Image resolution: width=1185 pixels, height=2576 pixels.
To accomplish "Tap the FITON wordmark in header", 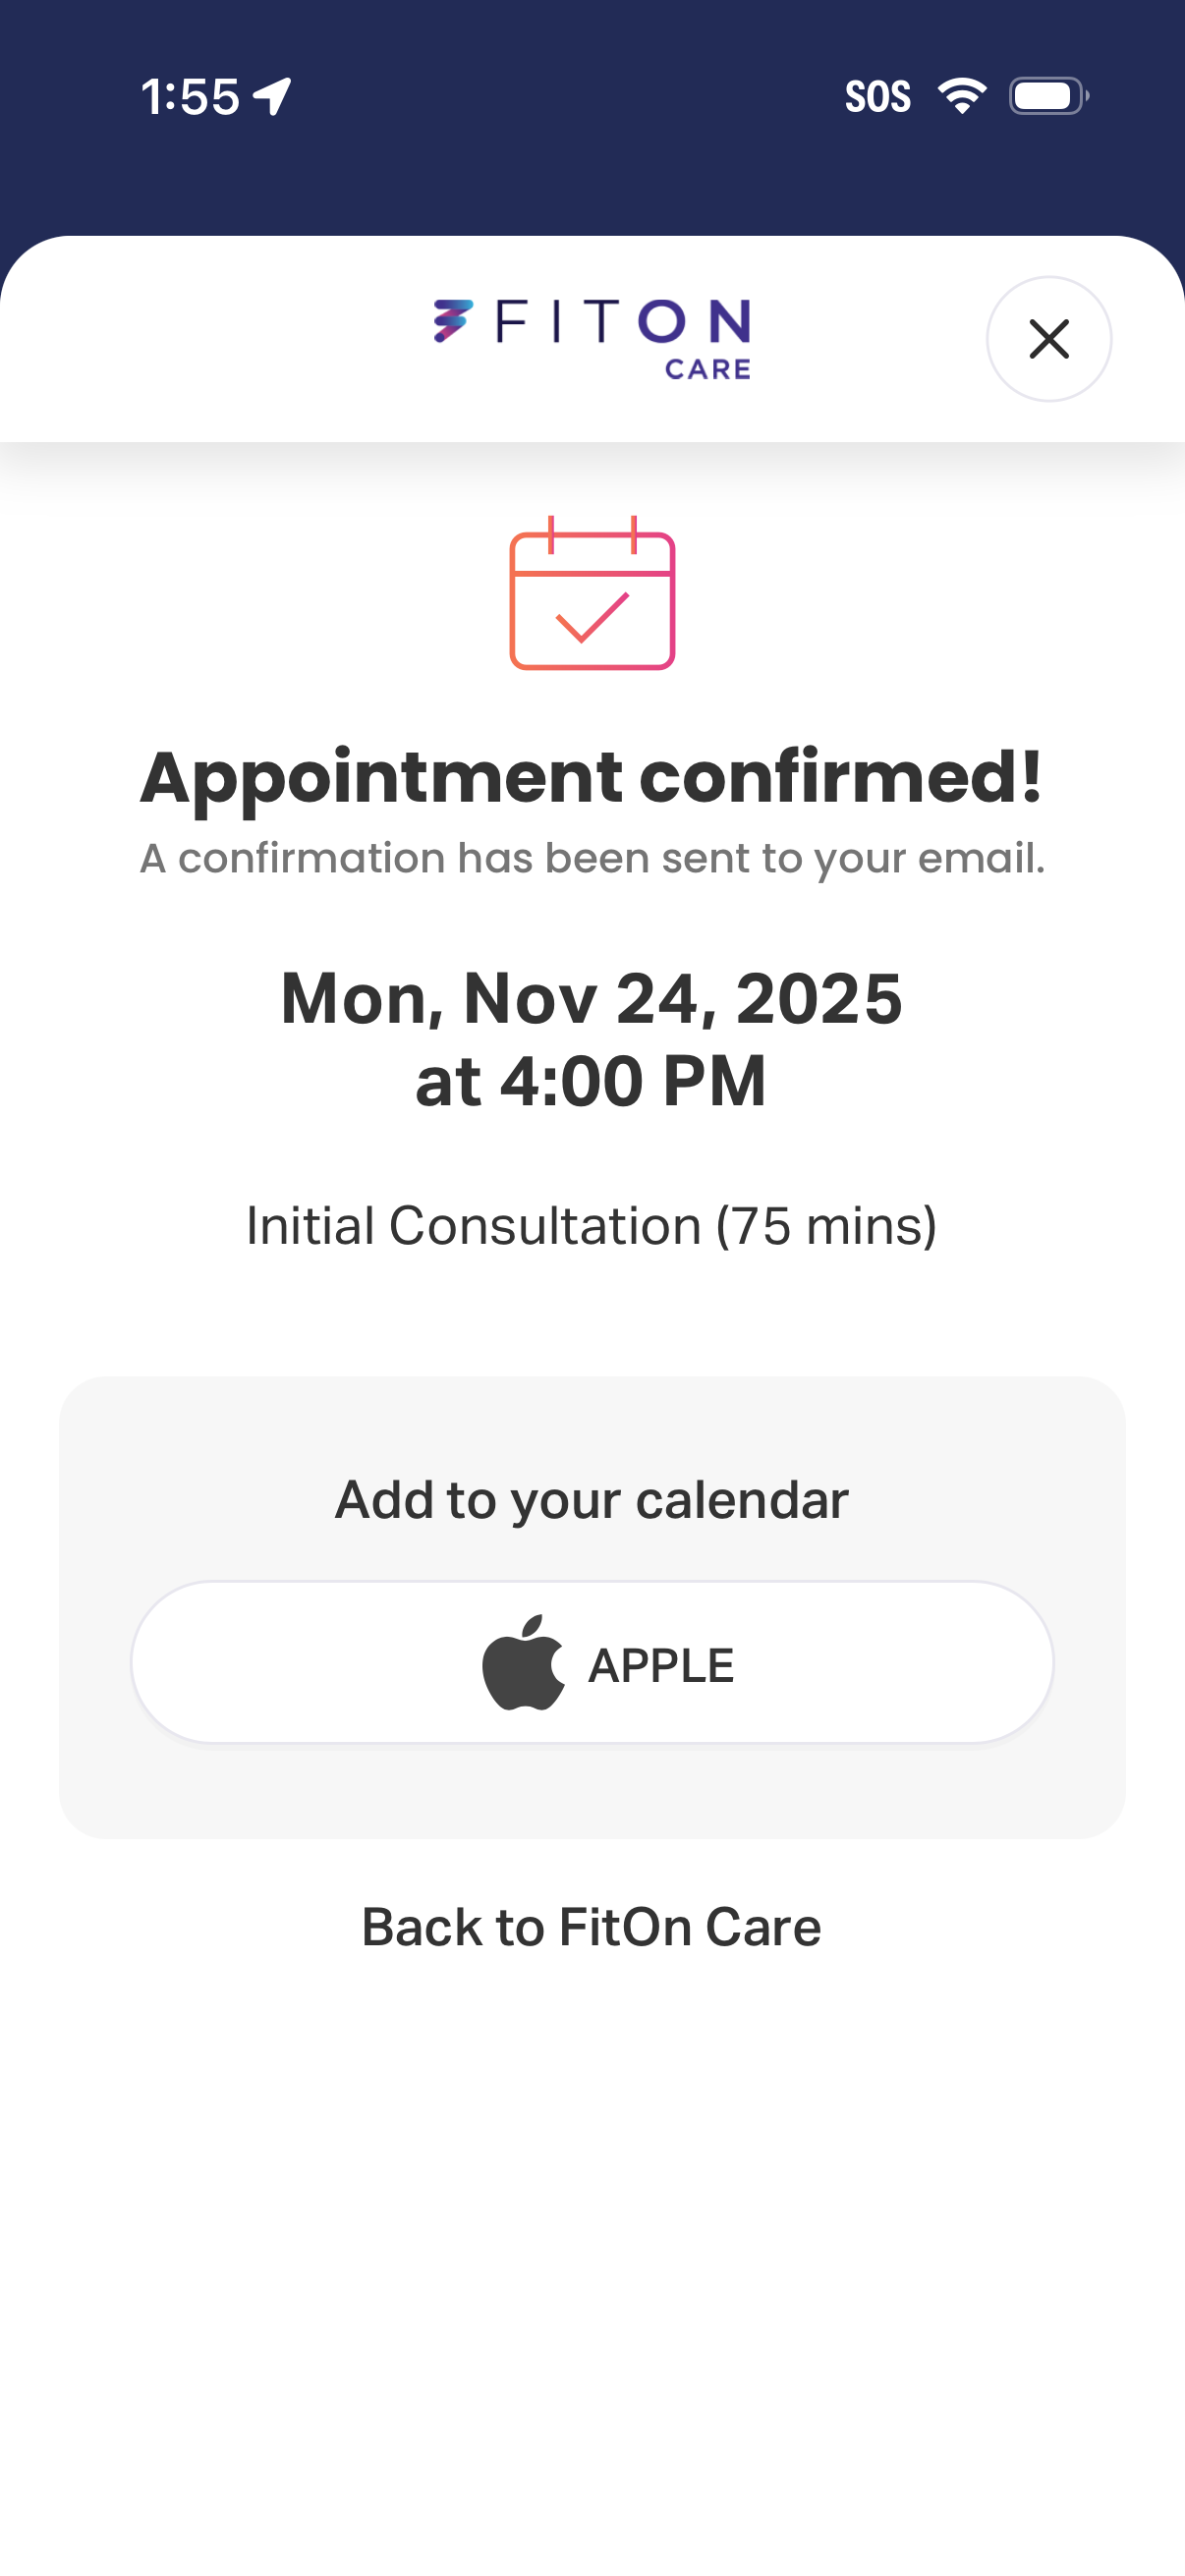I will (x=622, y=322).
